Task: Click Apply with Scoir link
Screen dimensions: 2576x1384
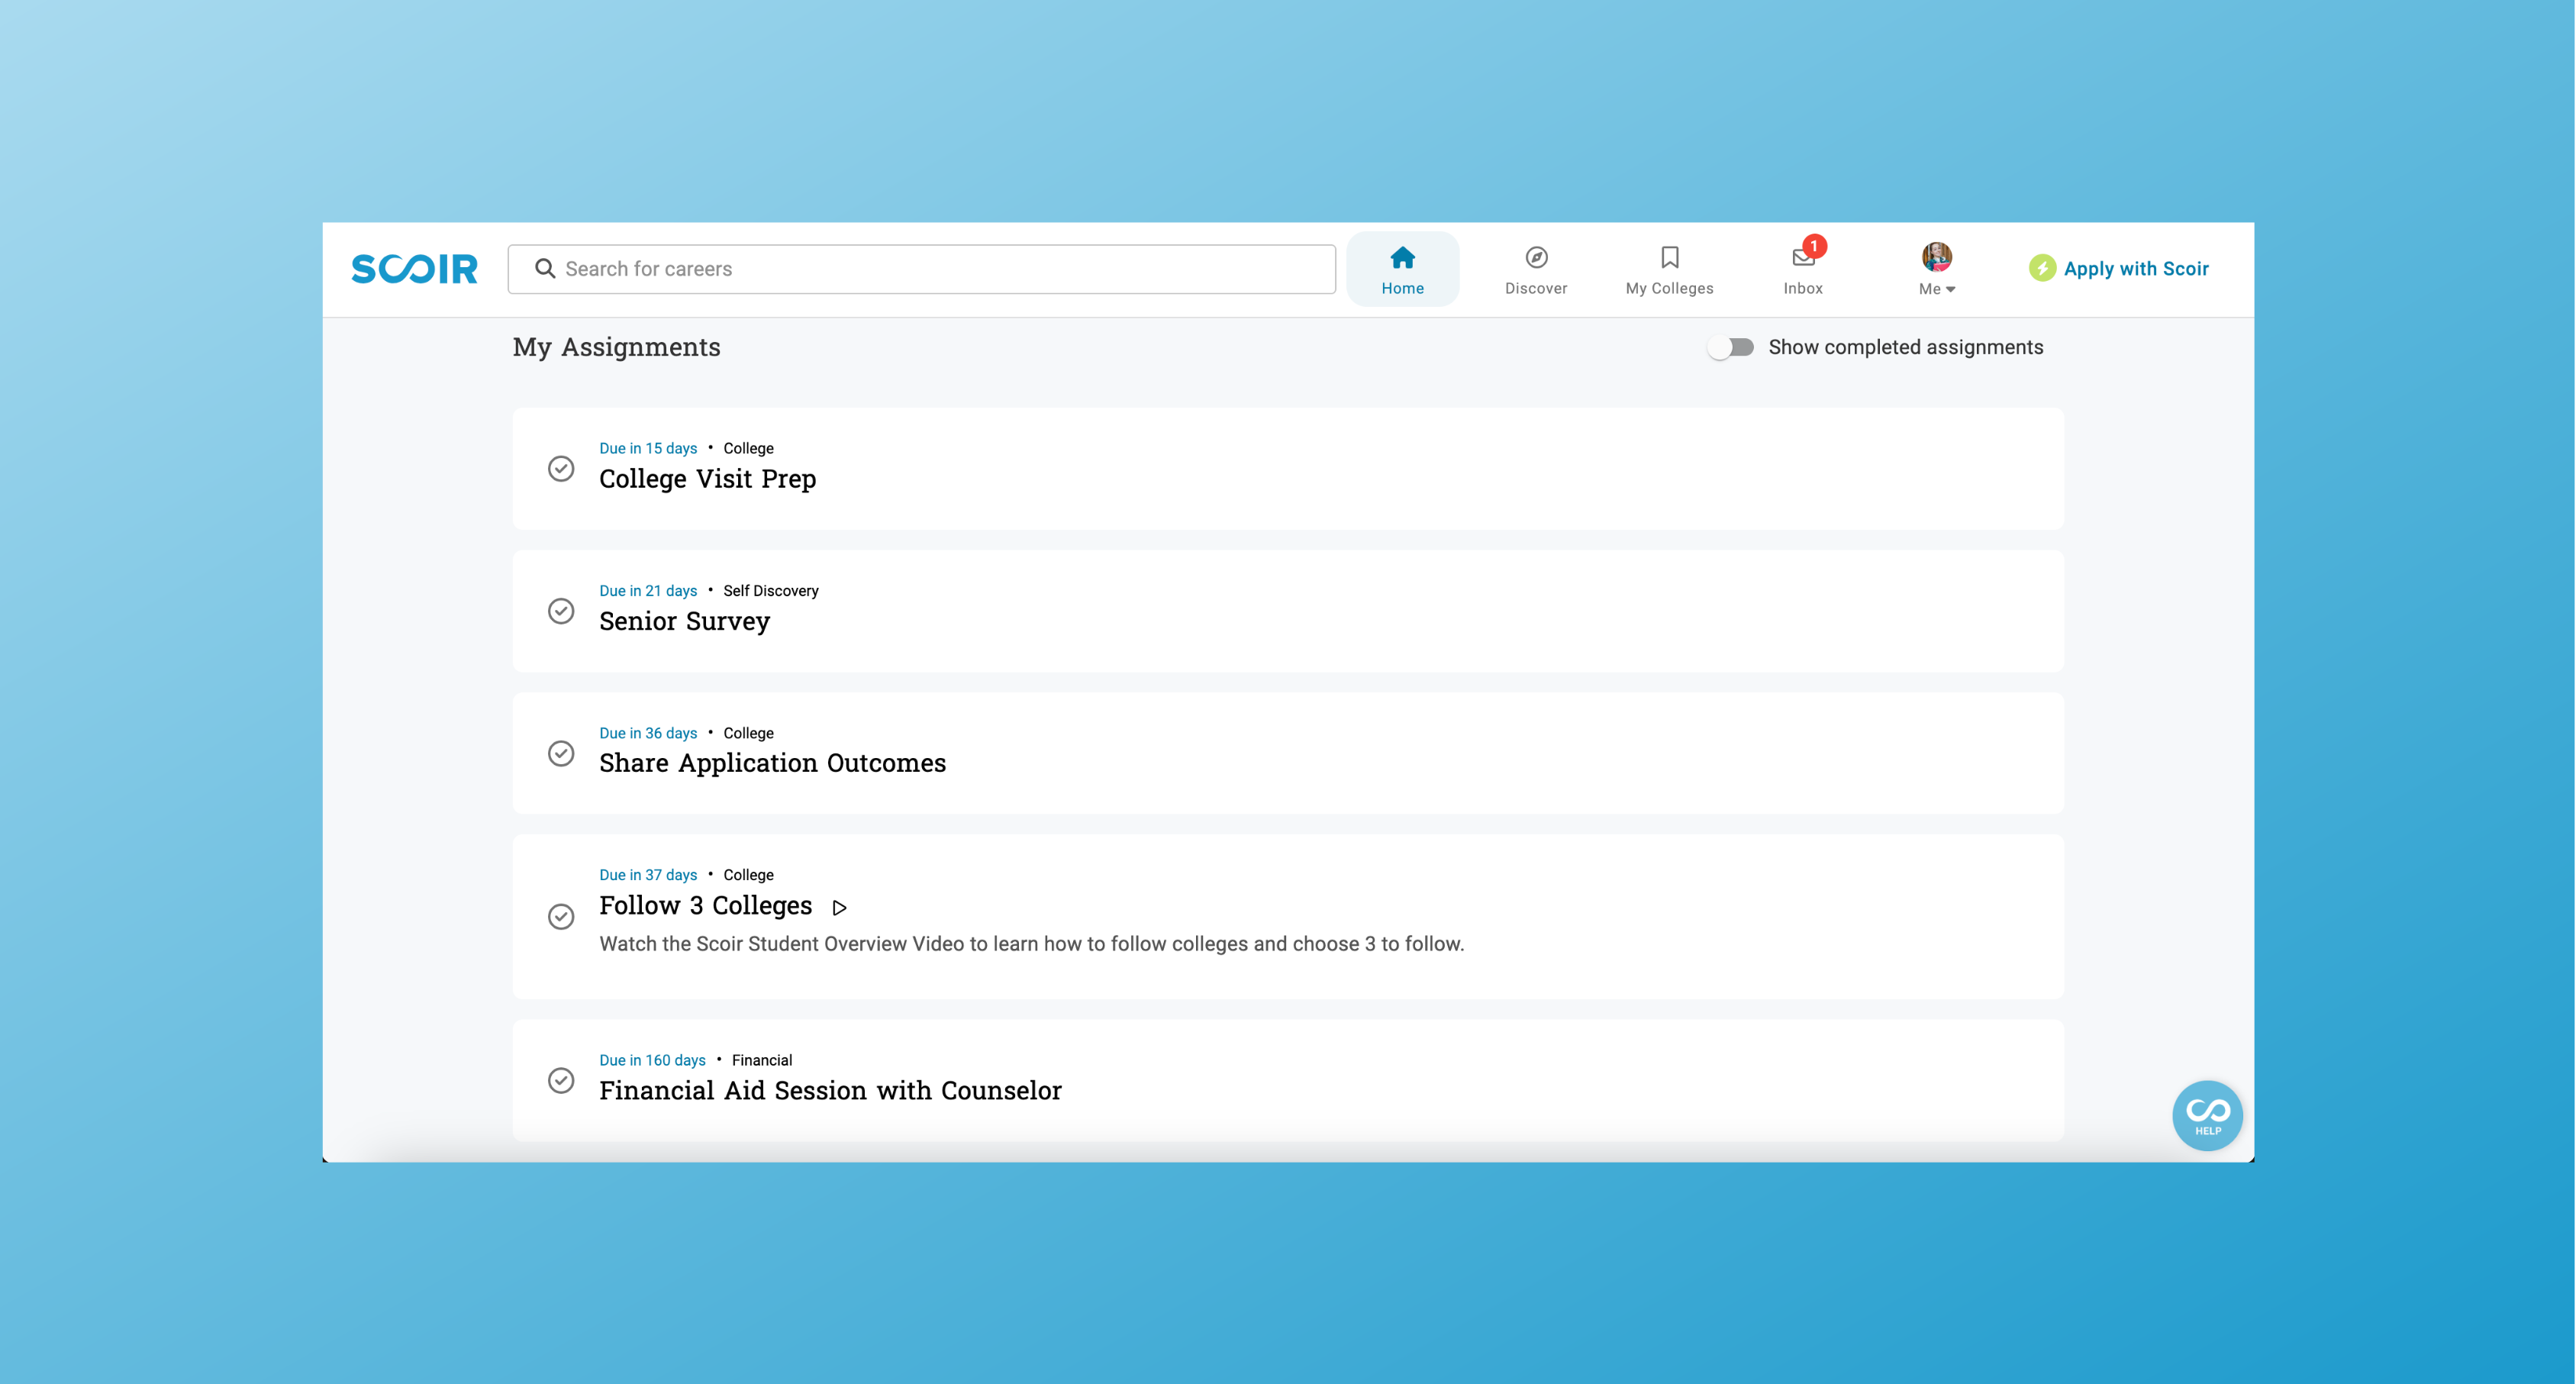Action: (2136, 269)
